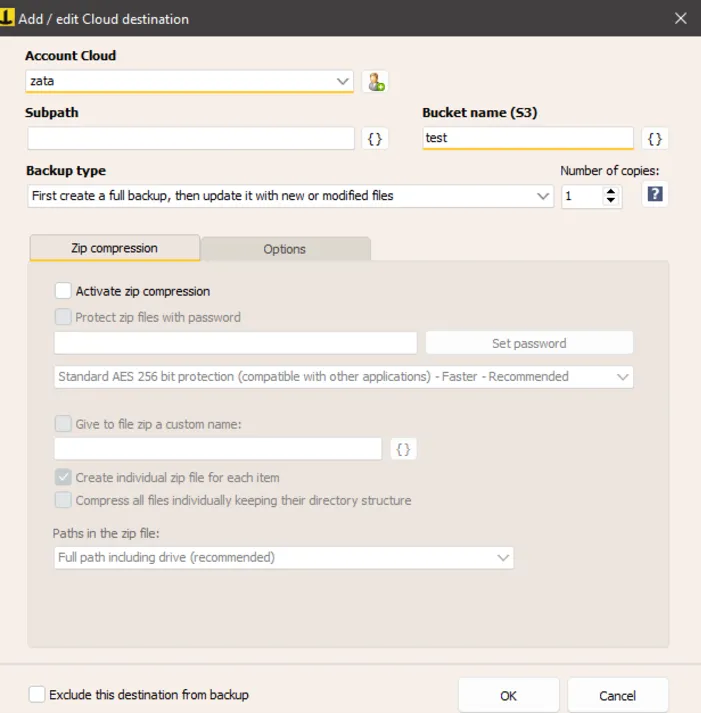701x713 pixels.
Task: Toggle Protect zip files with password
Action: 63,317
